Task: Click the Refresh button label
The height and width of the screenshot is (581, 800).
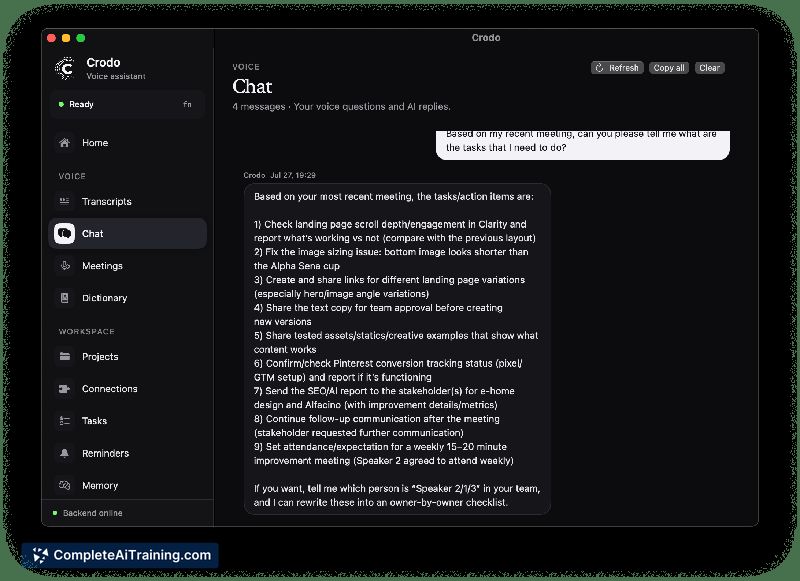Action: (623, 68)
